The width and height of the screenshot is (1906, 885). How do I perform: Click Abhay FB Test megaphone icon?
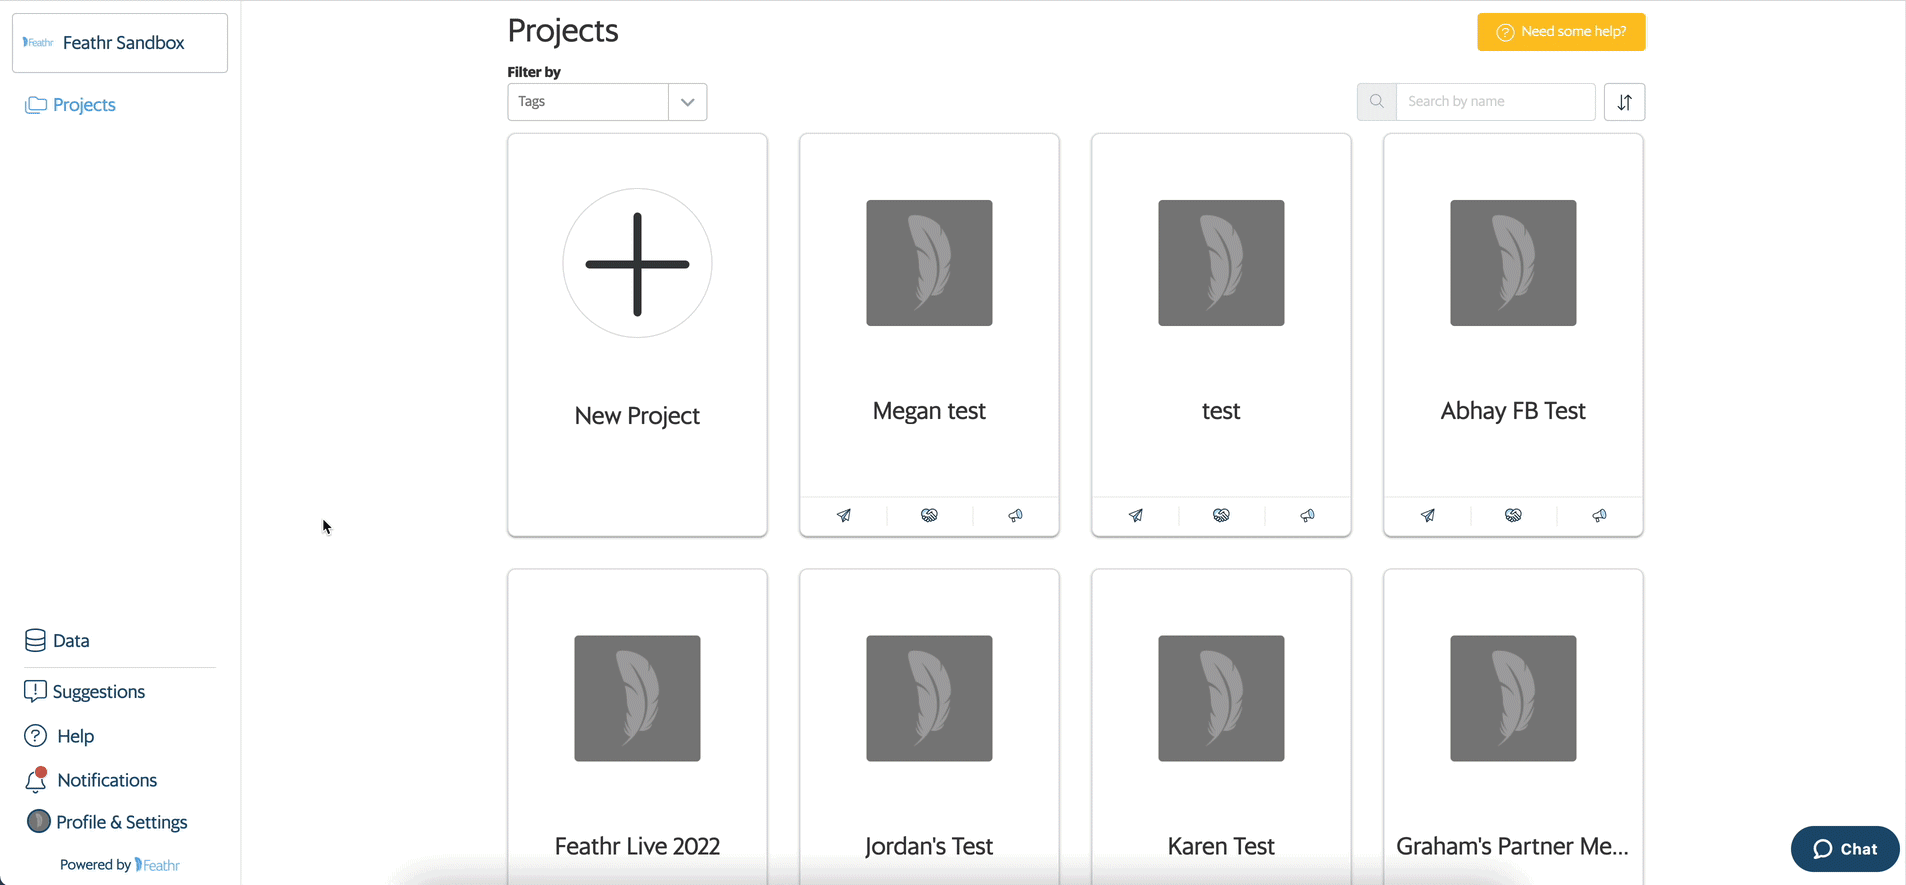click(x=1599, y=516)
